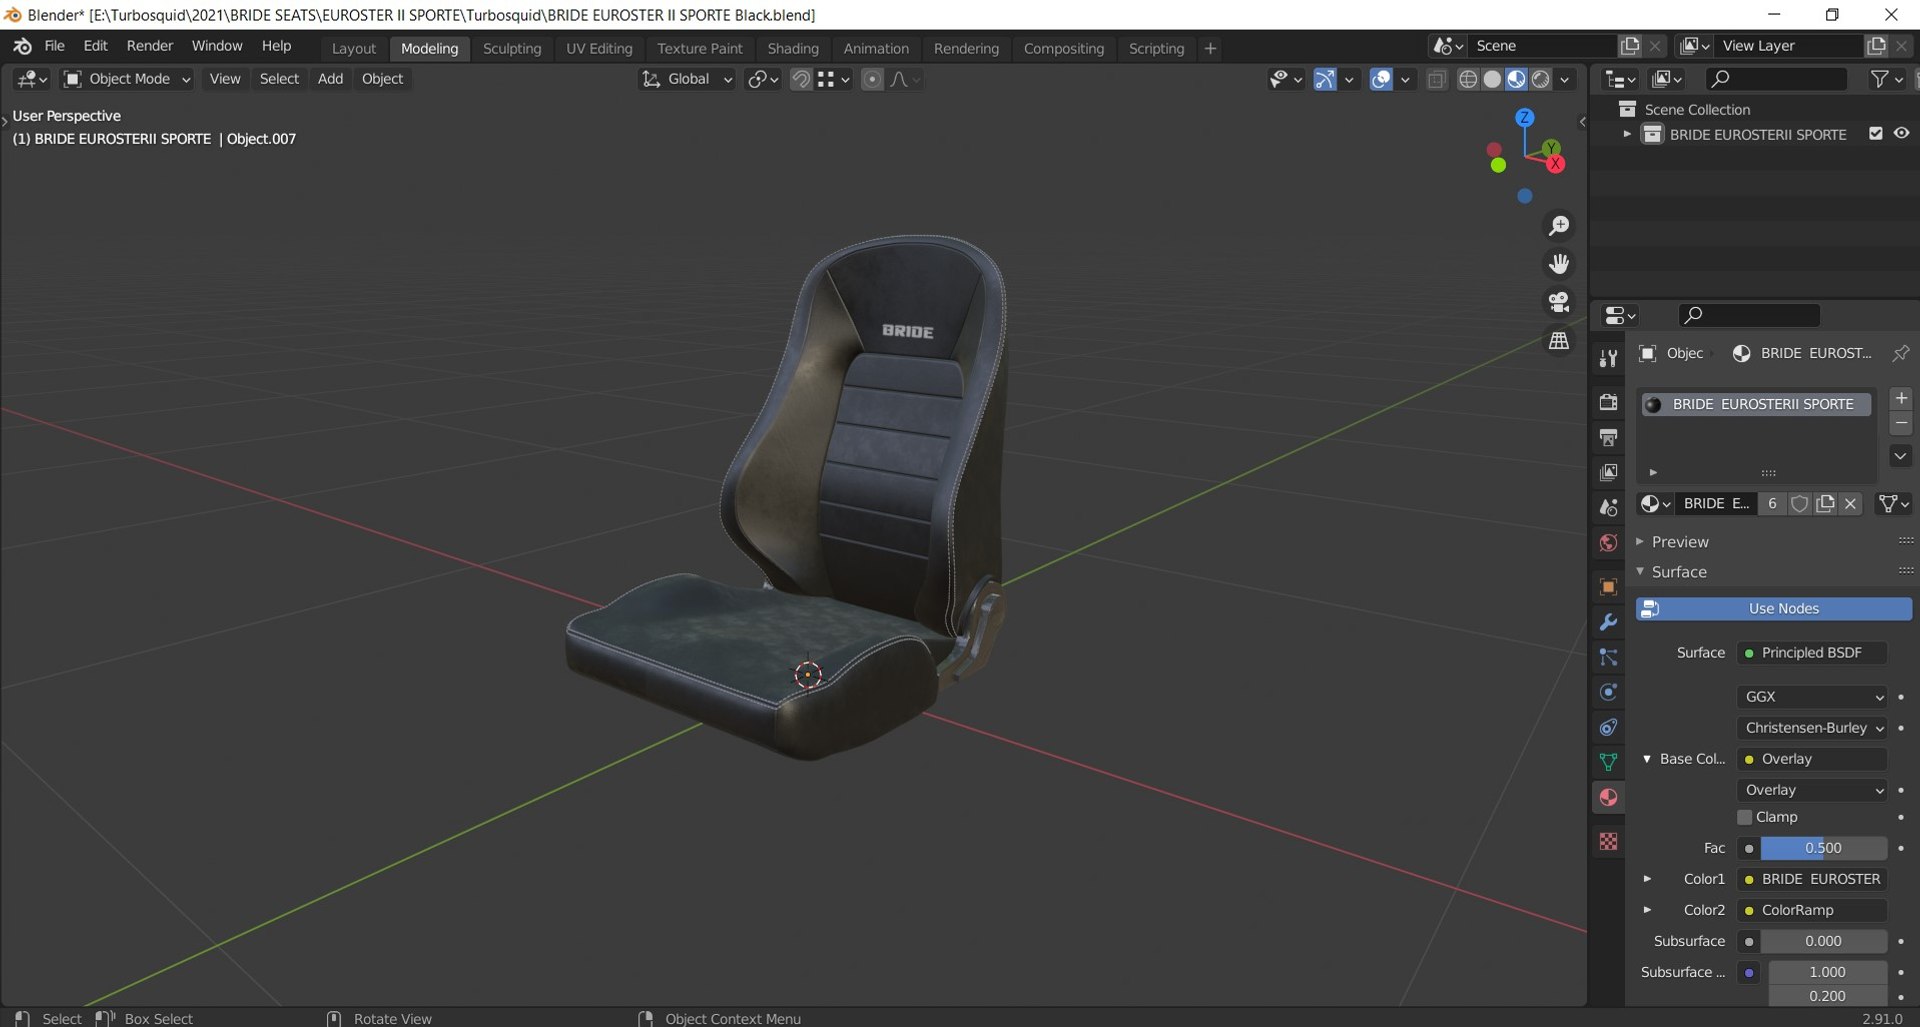Toggle viewport overlays display button

click(x=1381, y=79)
